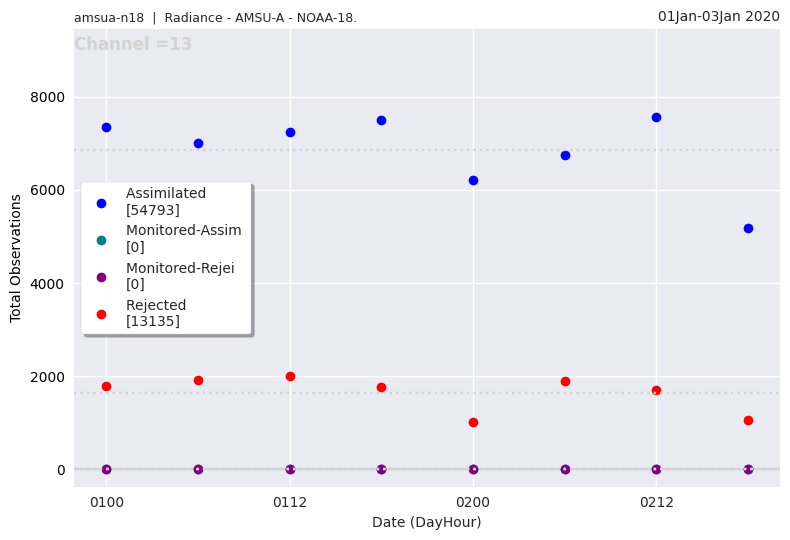The image size is (790, 540).
Task: Click the teal Monitored-Assim legend marker
Action: tap(101, 240)
